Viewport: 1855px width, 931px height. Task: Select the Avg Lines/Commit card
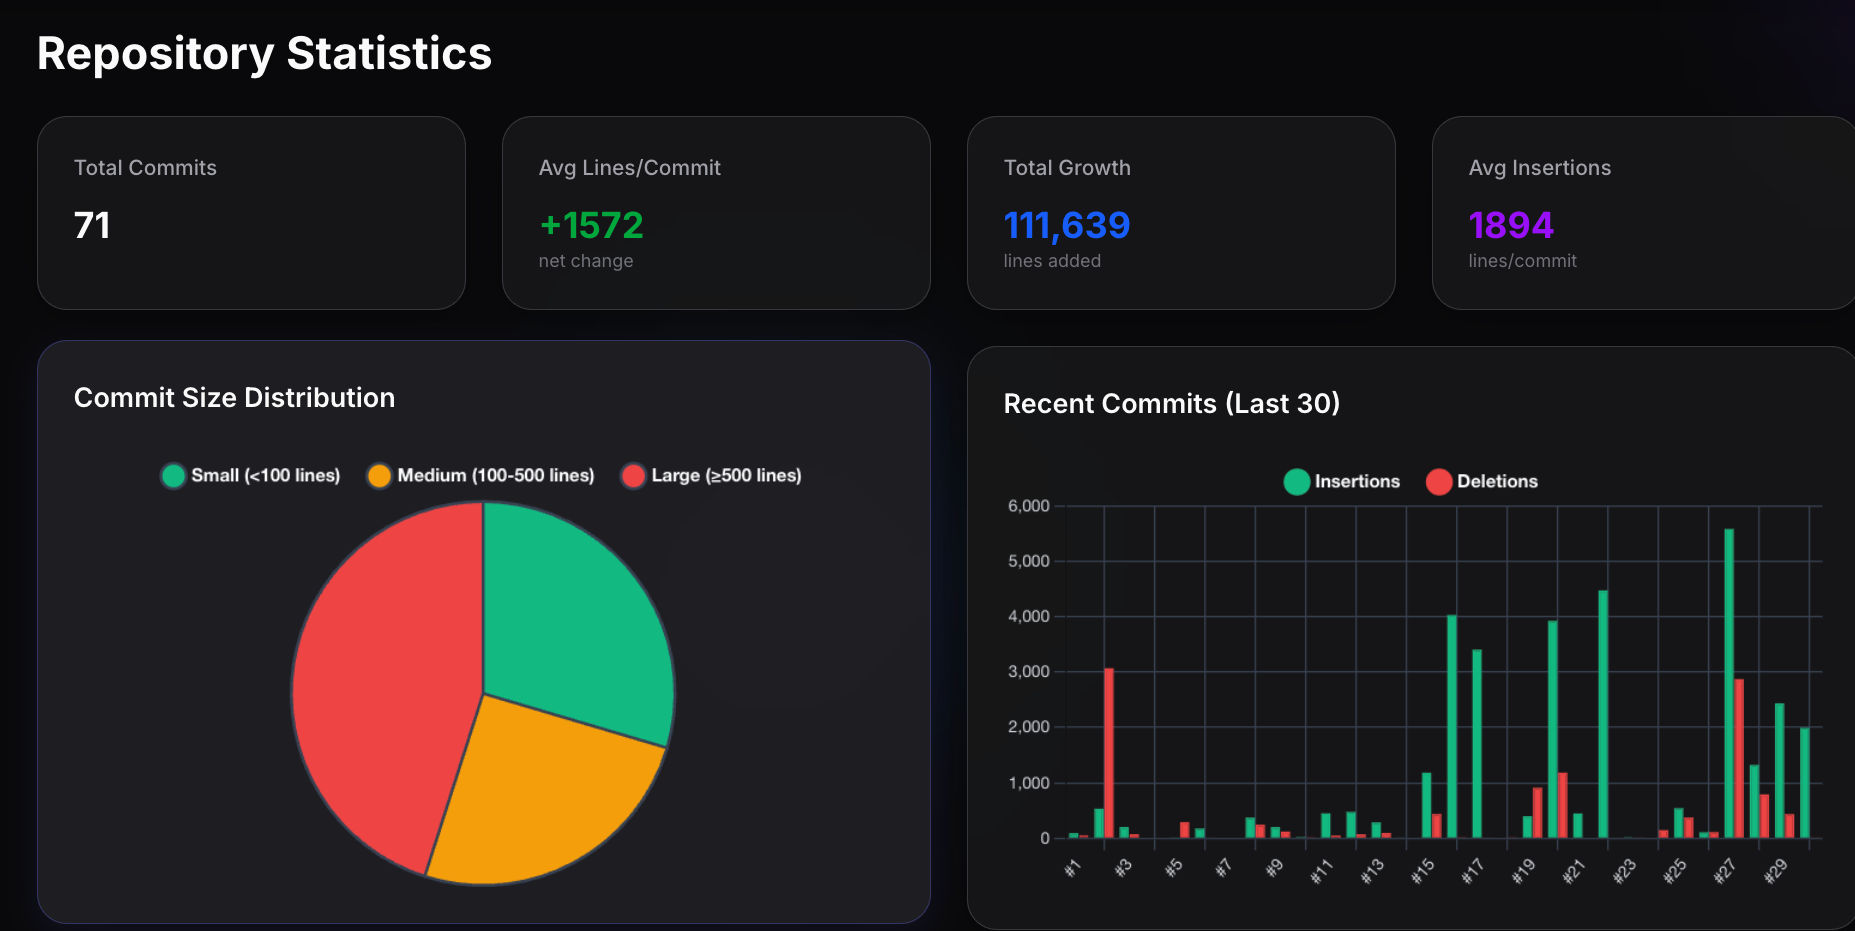tap(716, 213)
